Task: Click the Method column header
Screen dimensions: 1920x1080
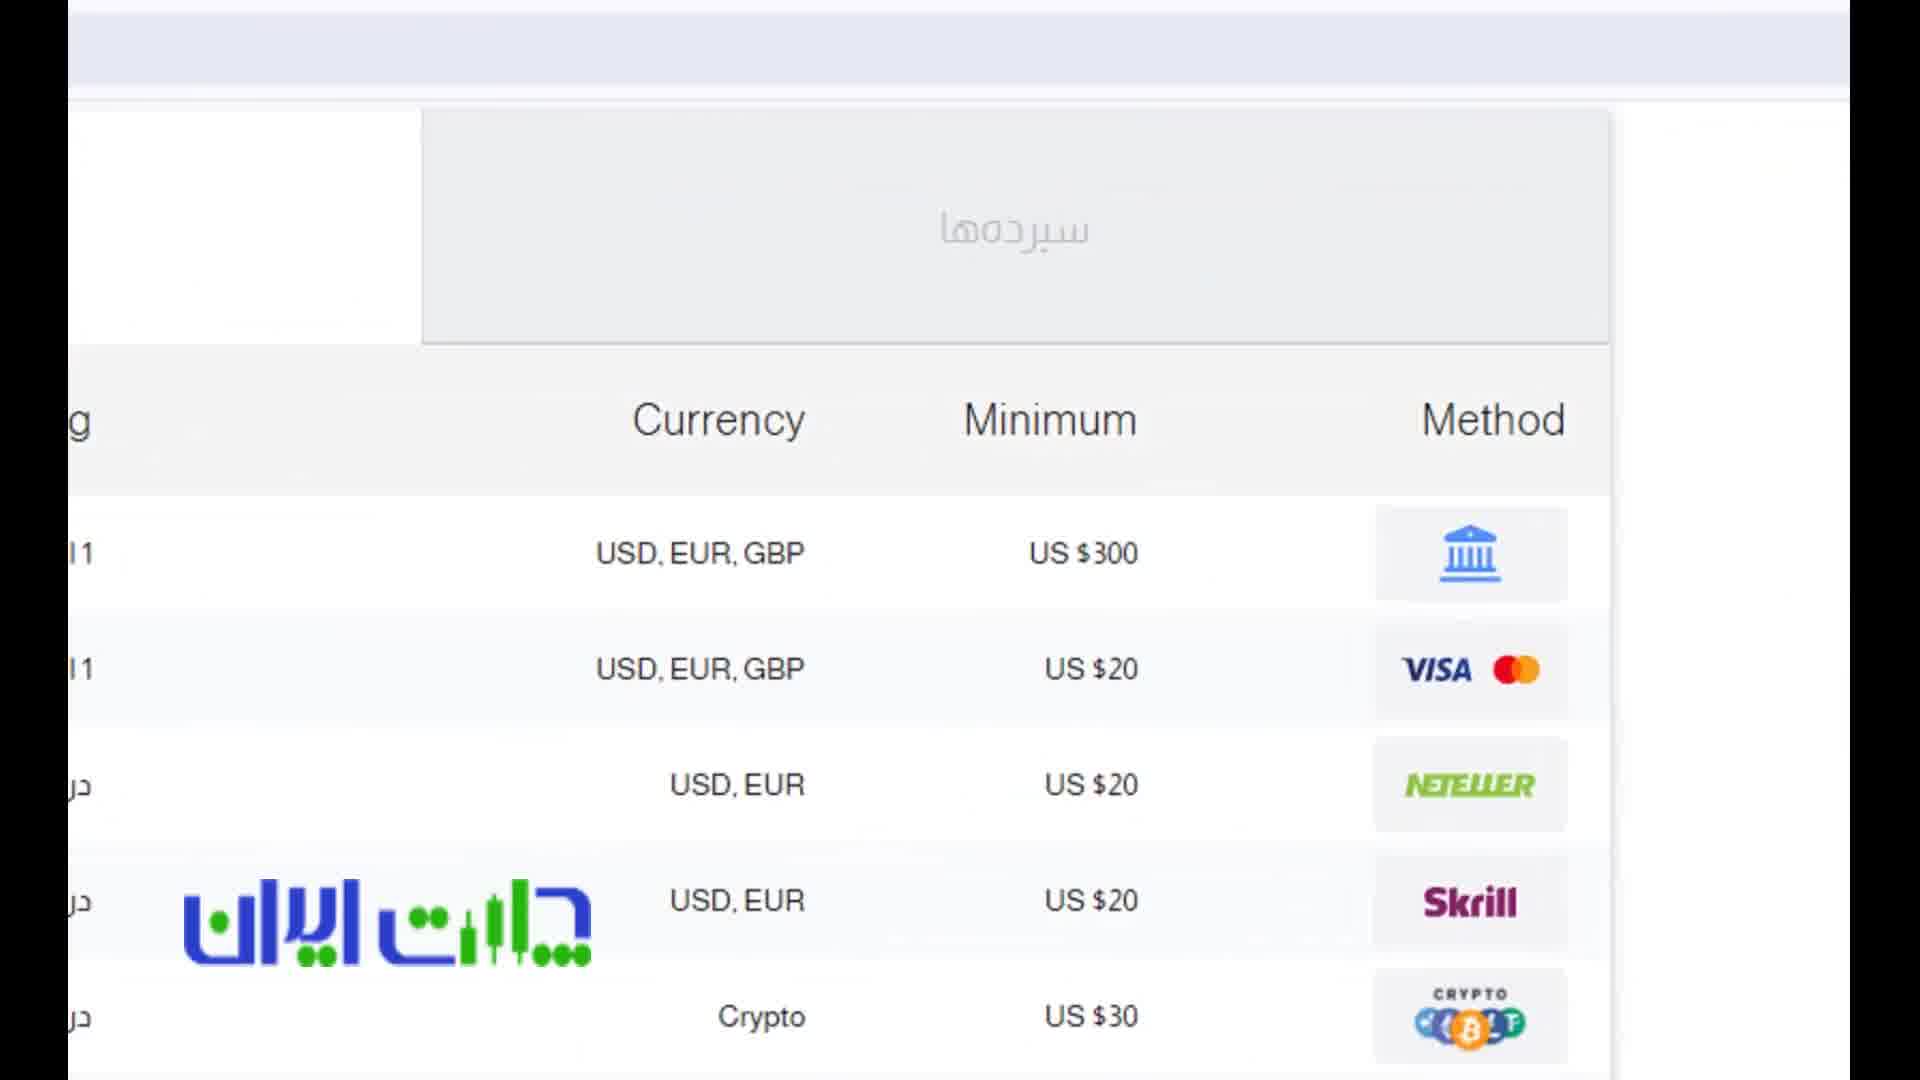Action: pyautogui.click(x=1493, y=420)
